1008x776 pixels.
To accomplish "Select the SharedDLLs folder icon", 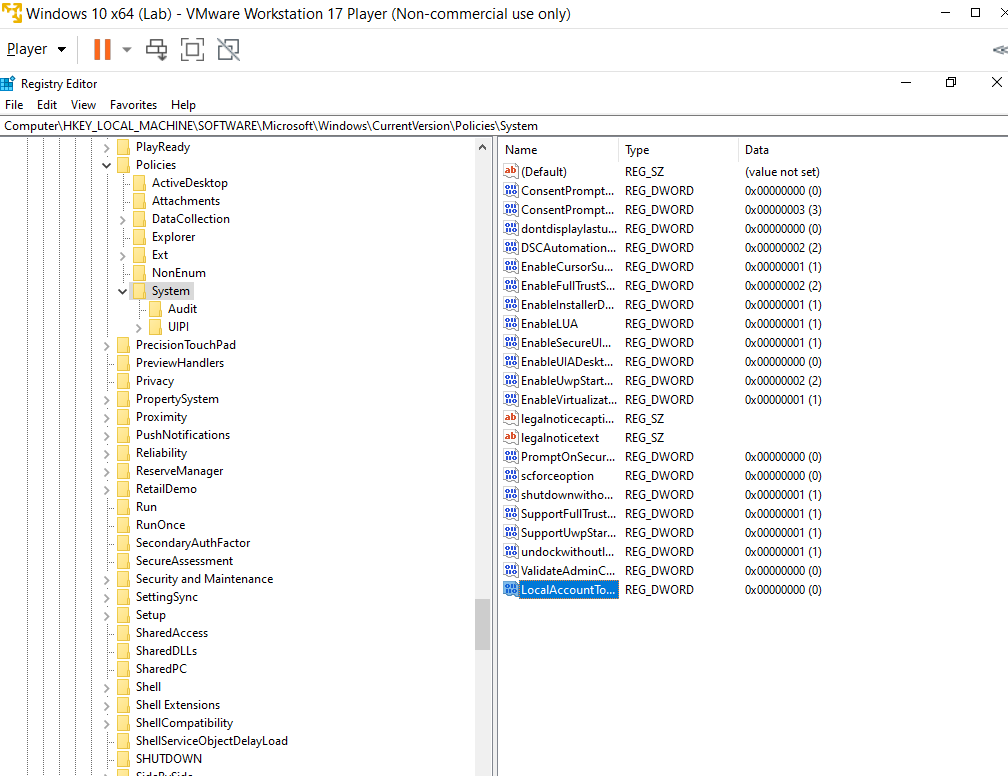I will point(123,651).
